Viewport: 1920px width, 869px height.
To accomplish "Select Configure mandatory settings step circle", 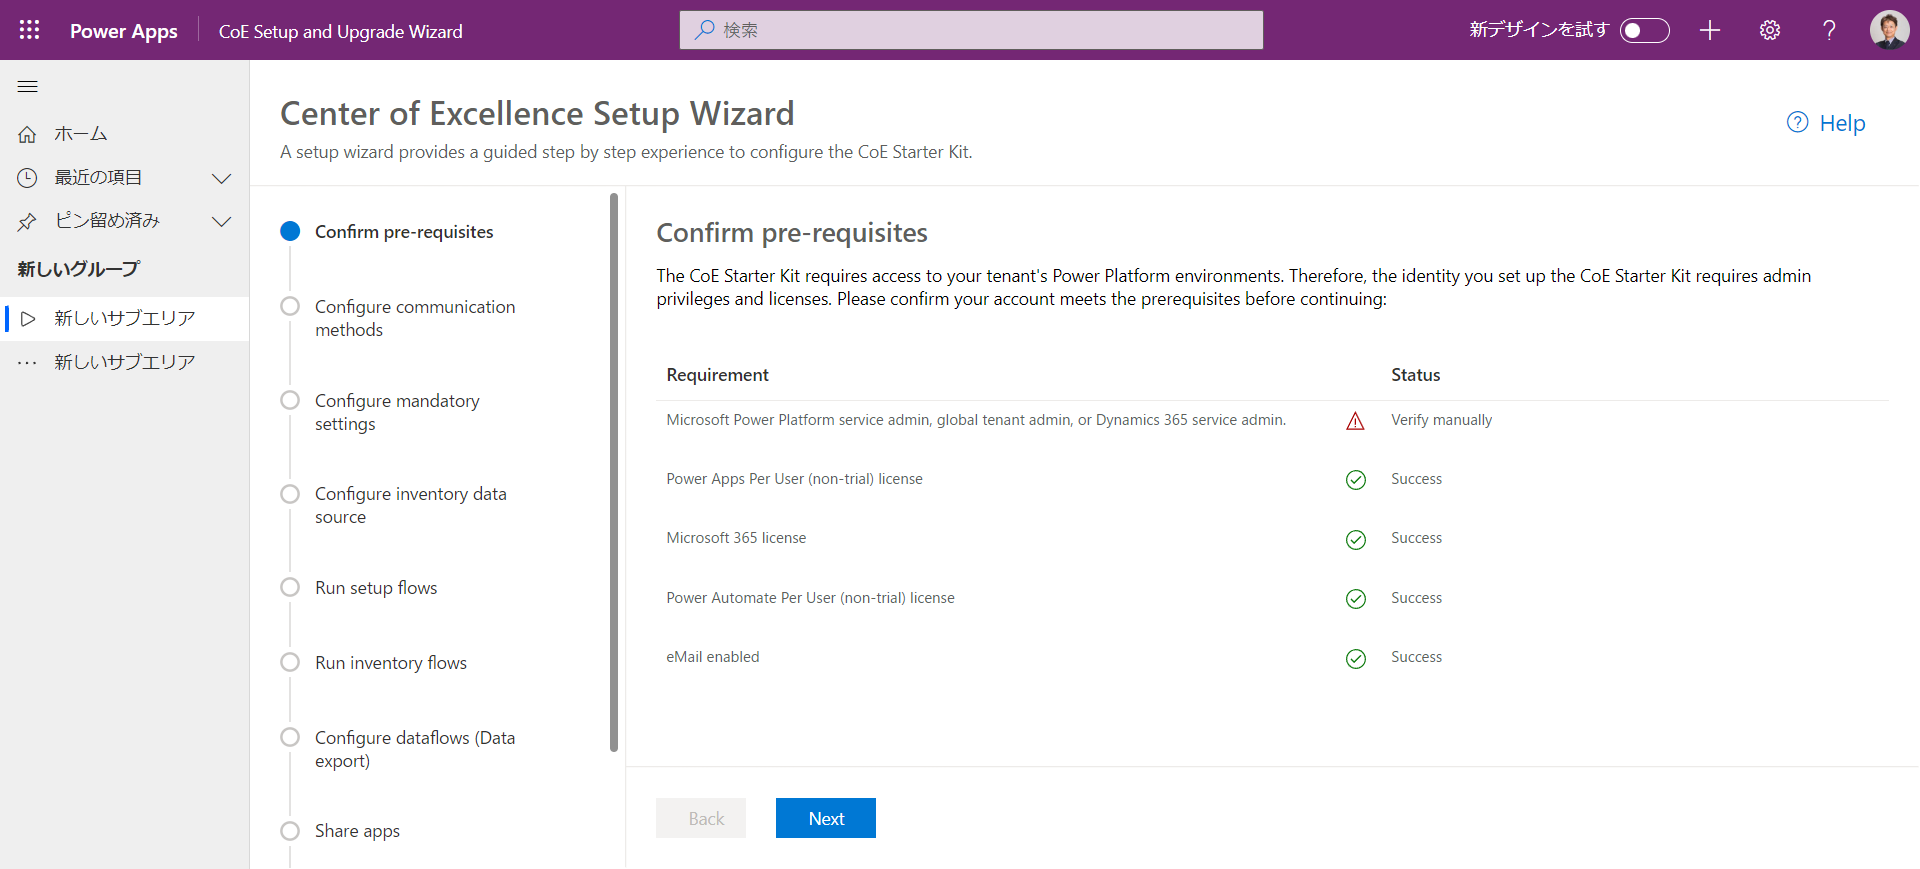I will click(x=290, y=400).
